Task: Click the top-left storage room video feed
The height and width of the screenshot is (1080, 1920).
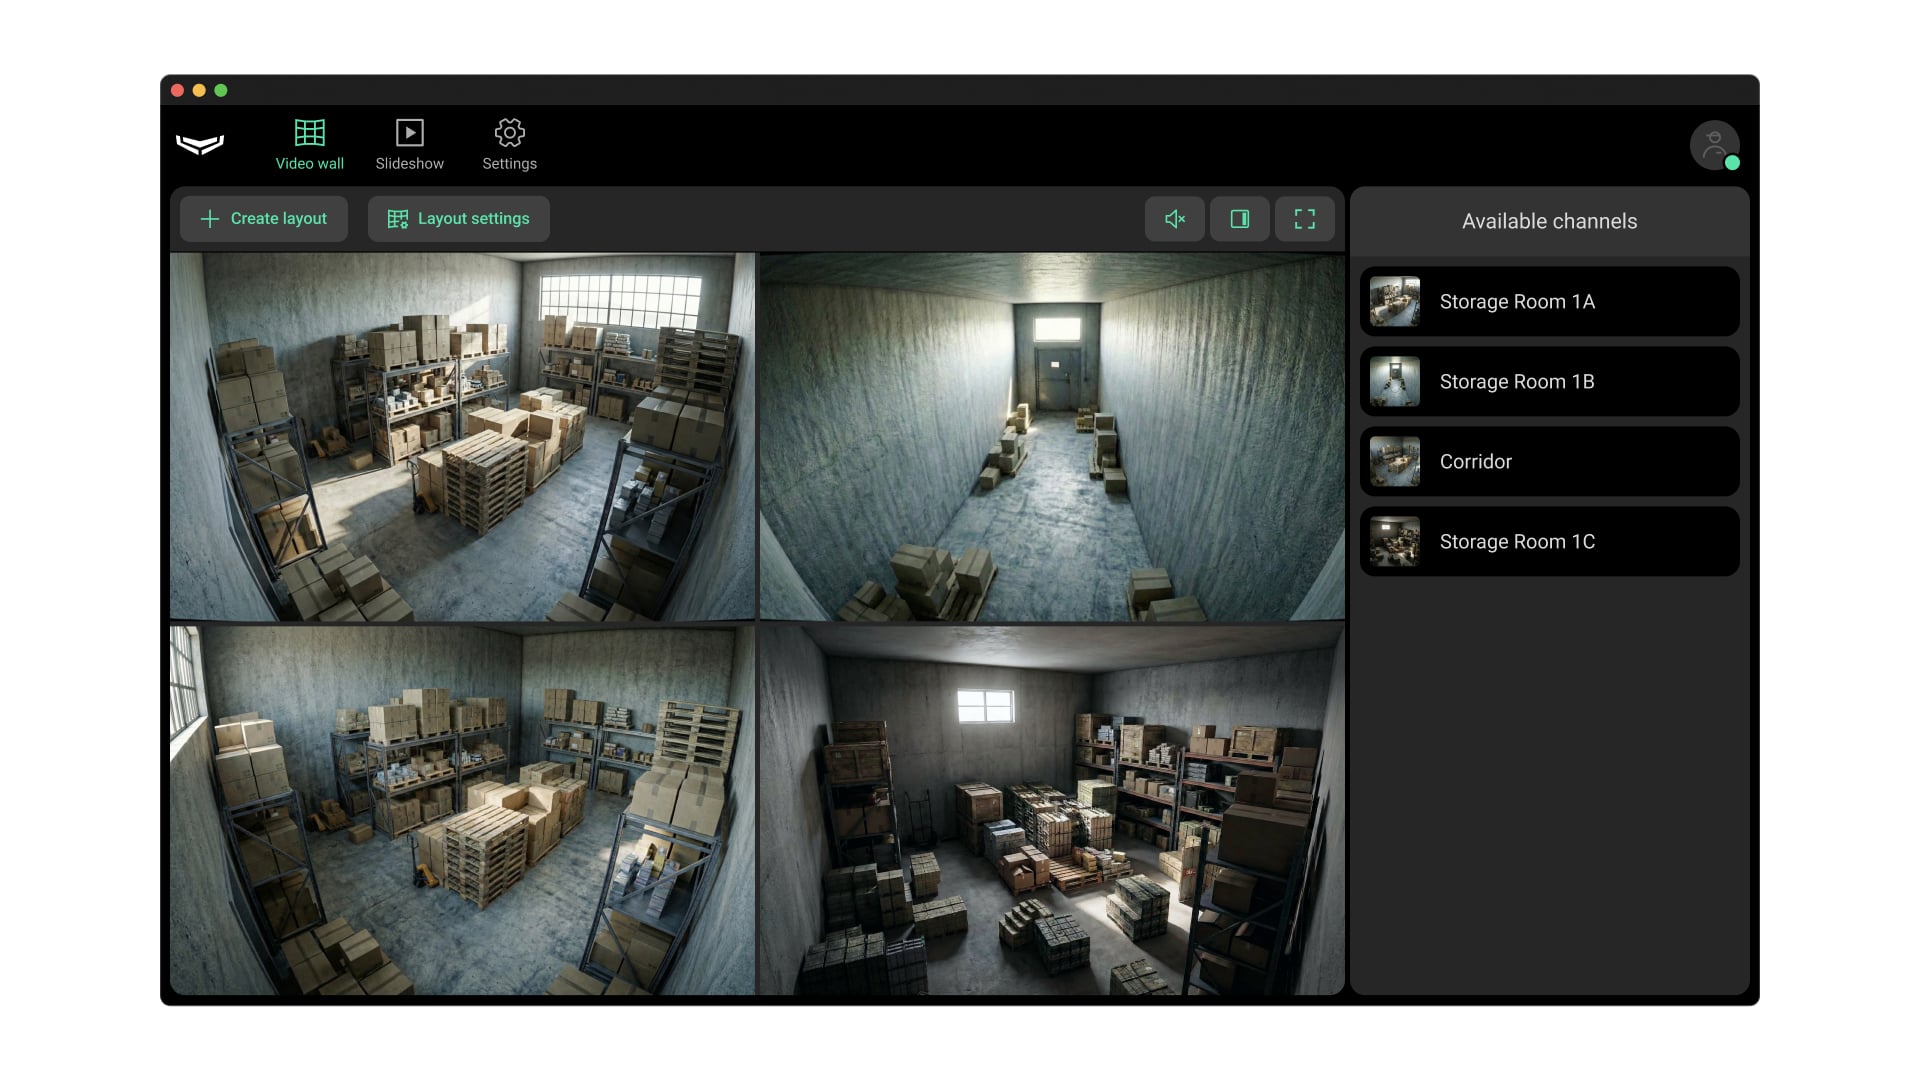Action: [462, 436]
